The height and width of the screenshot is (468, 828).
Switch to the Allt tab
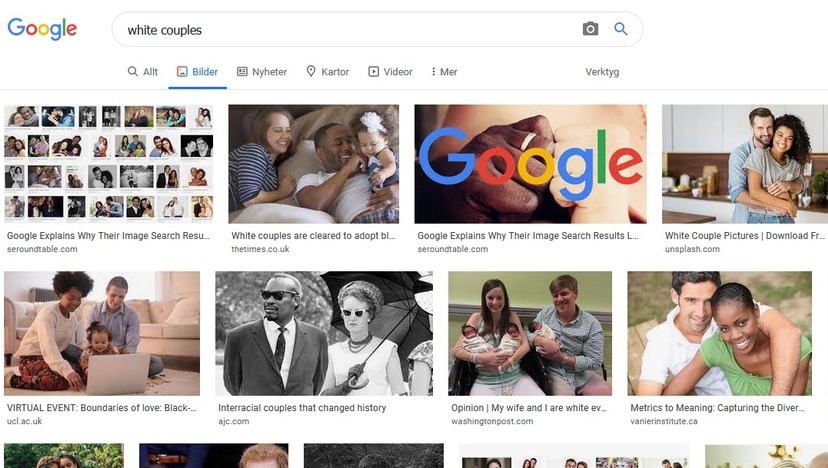[x=143, y=72]
